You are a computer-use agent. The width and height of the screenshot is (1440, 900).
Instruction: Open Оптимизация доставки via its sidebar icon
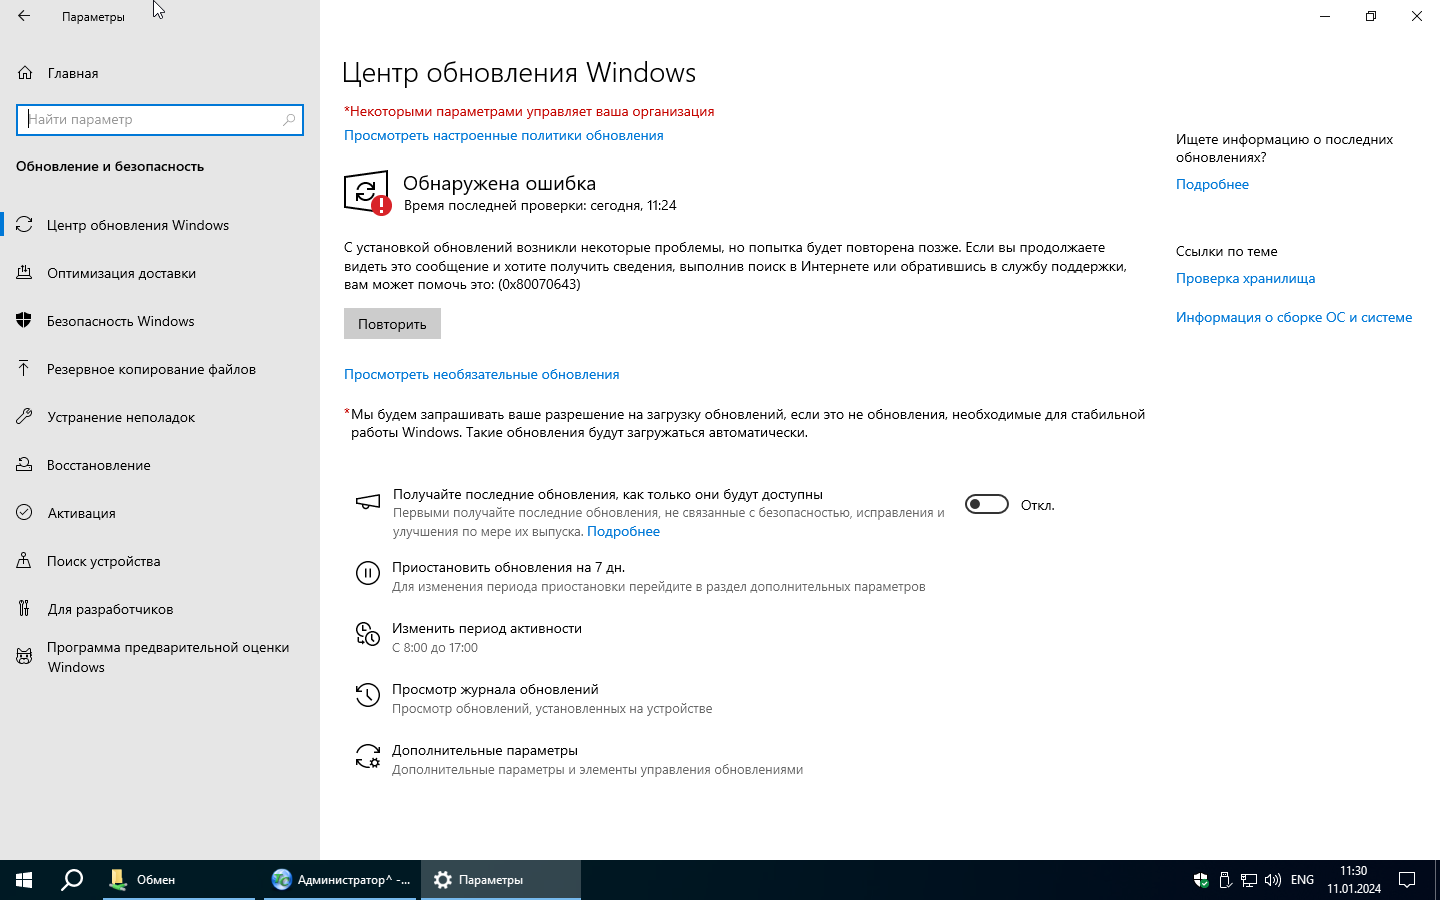[x=24, y=273]
